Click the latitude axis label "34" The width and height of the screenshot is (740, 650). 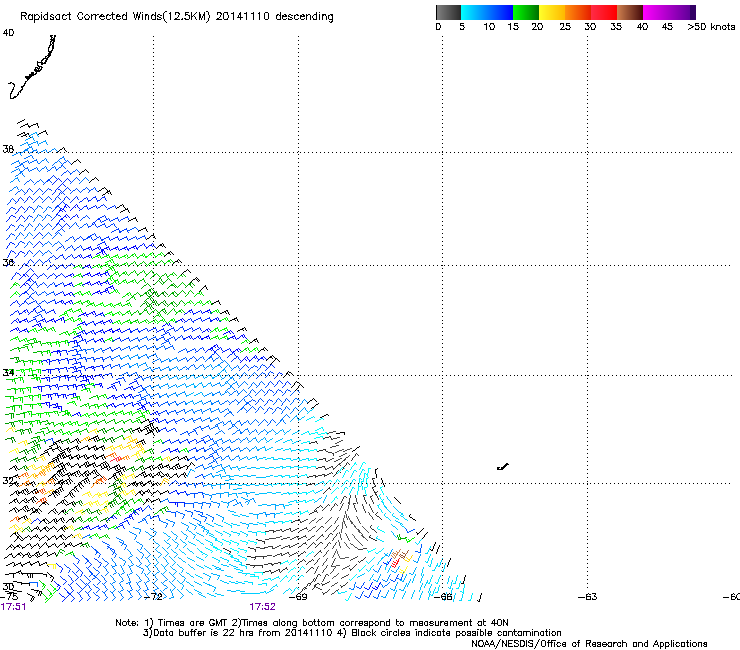click(8, 372)
